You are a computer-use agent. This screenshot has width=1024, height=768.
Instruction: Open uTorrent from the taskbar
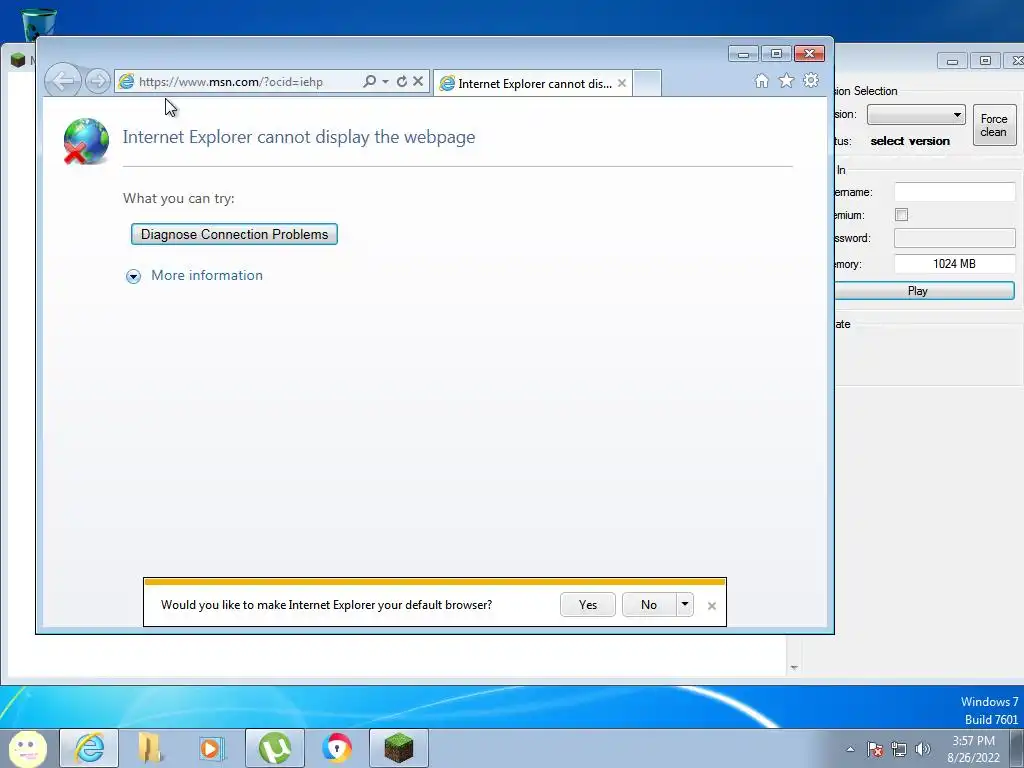coord(275,748)
